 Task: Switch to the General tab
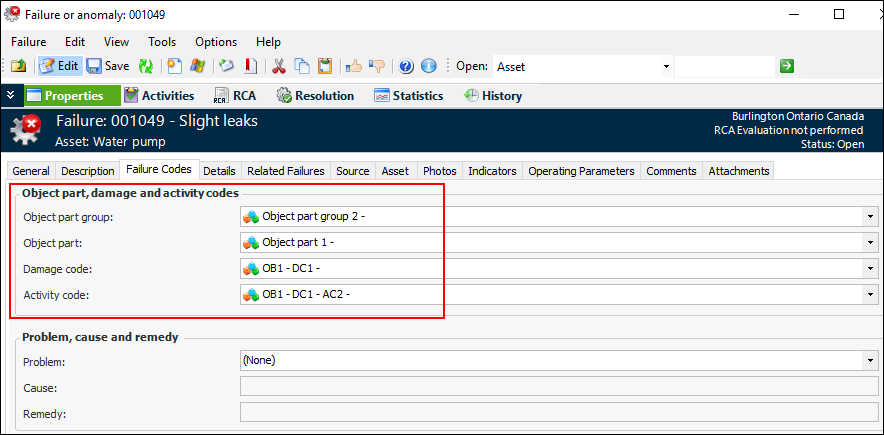pos(31,171)
